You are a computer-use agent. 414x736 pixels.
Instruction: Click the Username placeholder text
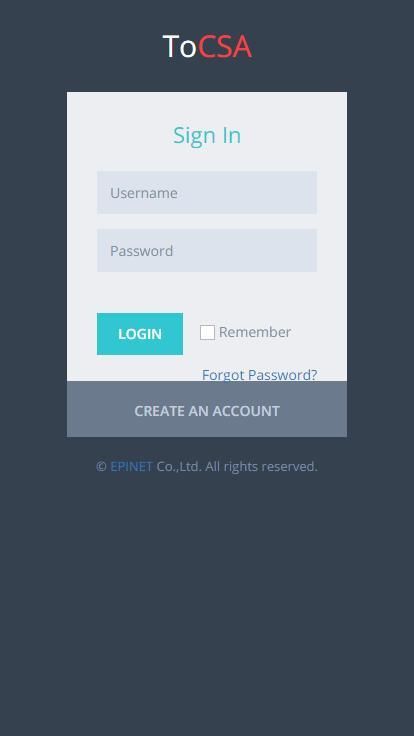point(144,193)
